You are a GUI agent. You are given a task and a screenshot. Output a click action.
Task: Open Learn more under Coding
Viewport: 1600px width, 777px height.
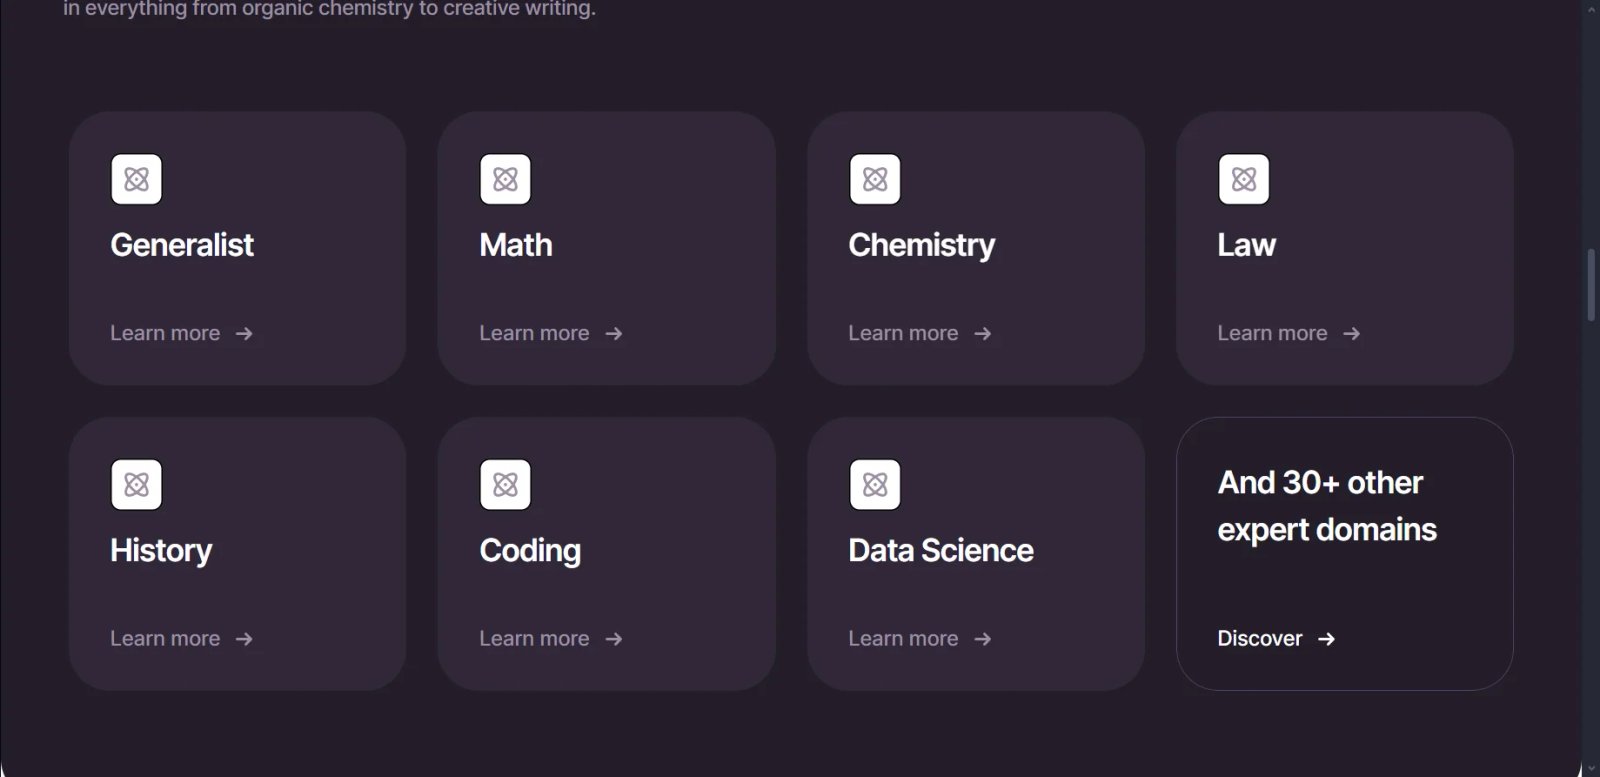click(x=534, y=638)
